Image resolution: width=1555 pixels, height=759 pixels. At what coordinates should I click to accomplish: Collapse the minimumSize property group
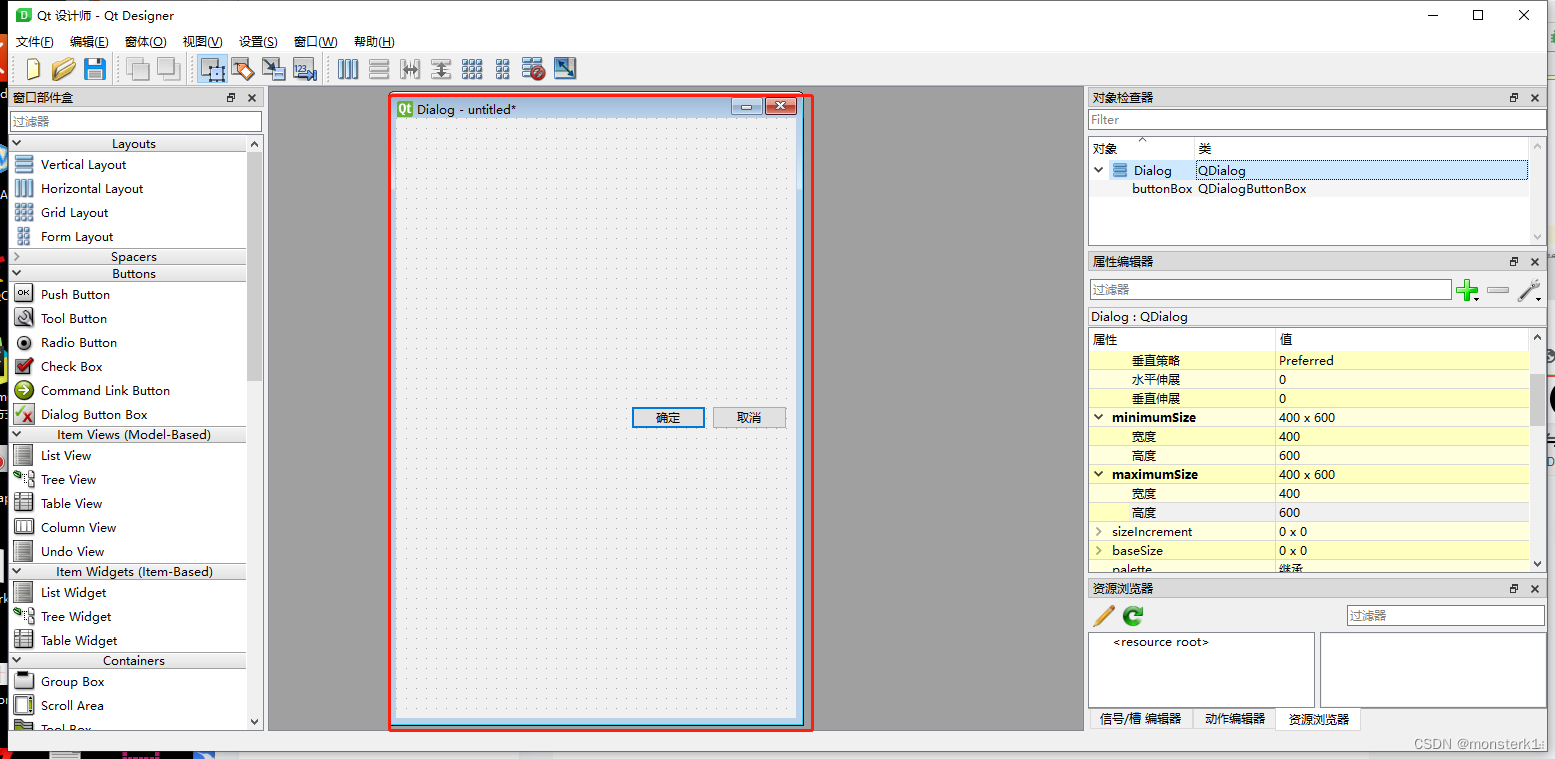coord(1097,417)
